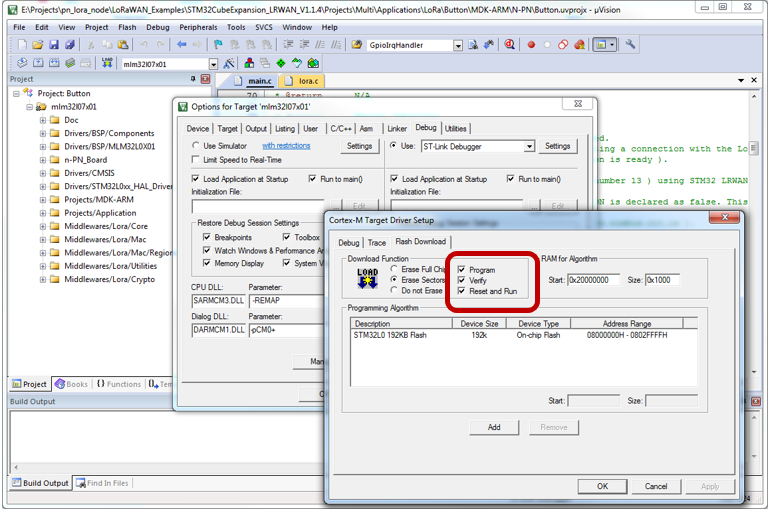Click the Translate file build-toolbar icon
This screenshot has width=772, height=512.
[22, 63]
